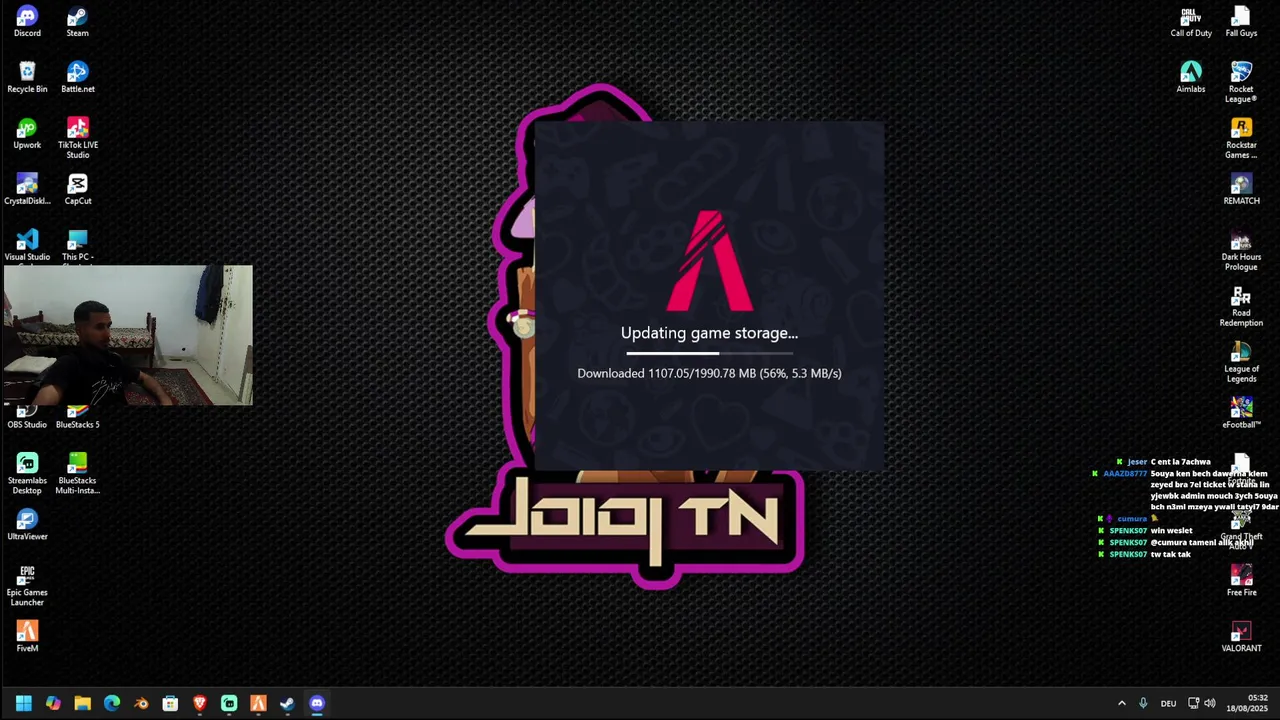Click the 'Updating game storage...' text
The image size is (1280, 720).
709,333
